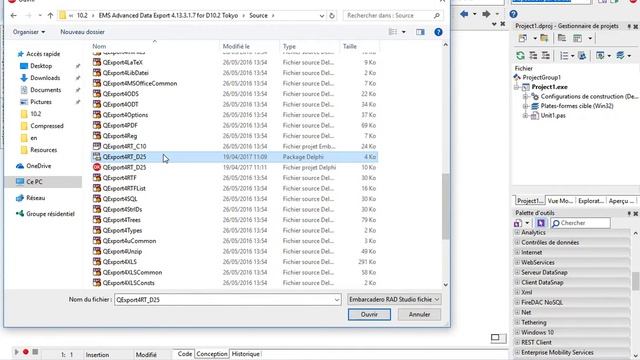Select Réseau in sidebar
The image size is (640, 360).
[x=36, y=198]
